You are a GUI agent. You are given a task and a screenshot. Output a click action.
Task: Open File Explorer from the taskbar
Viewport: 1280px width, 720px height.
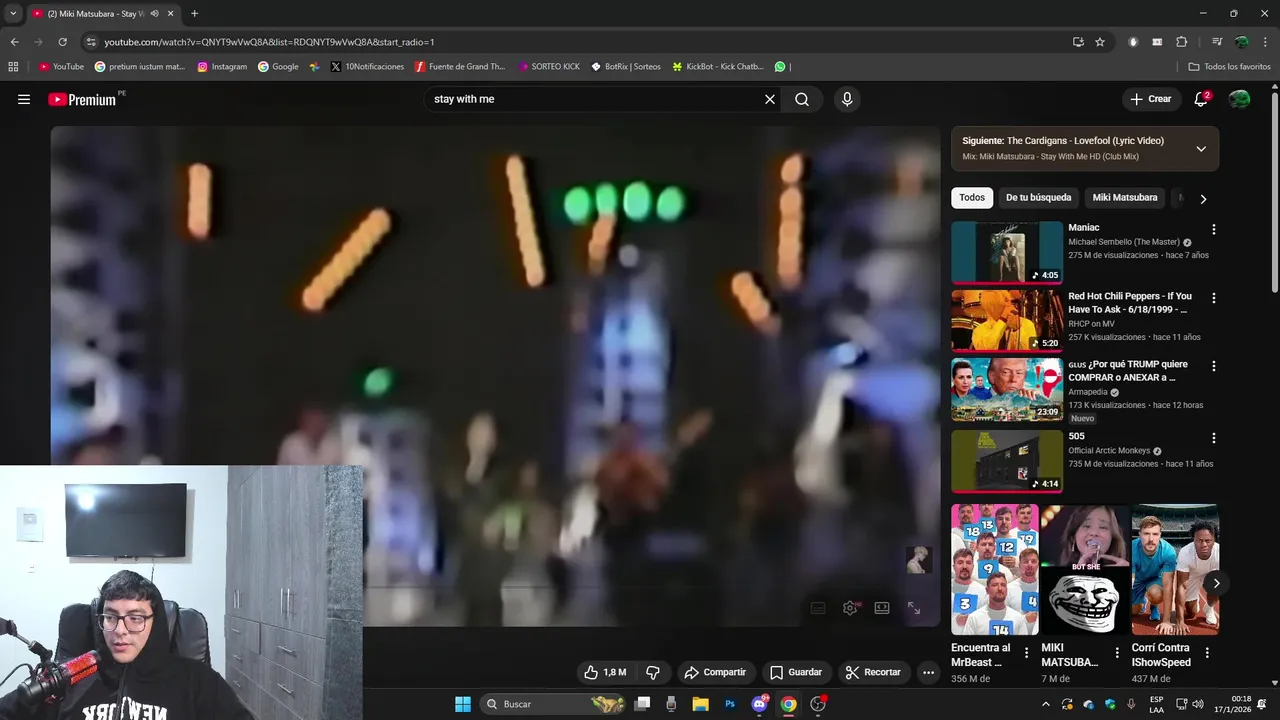click(x=700, y=704)
